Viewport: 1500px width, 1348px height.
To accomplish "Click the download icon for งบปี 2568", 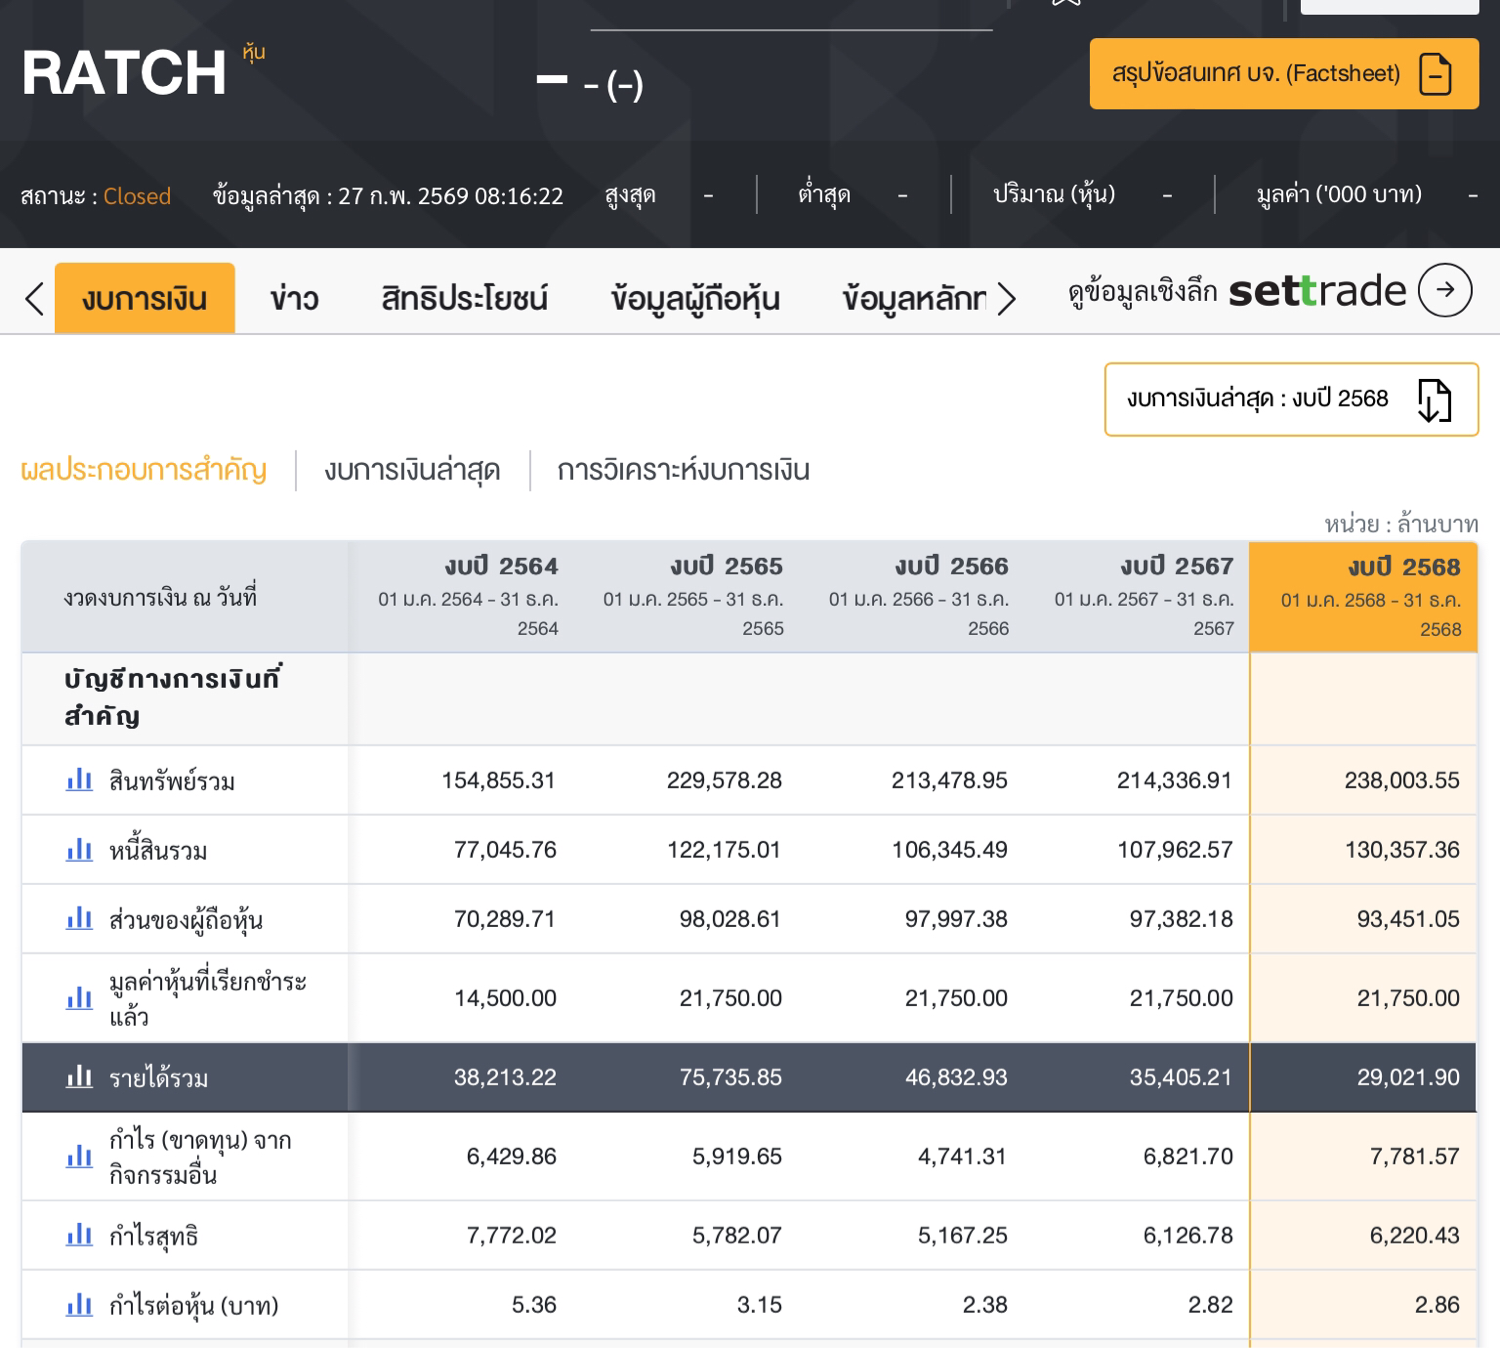I will (x=1435, y=400).
